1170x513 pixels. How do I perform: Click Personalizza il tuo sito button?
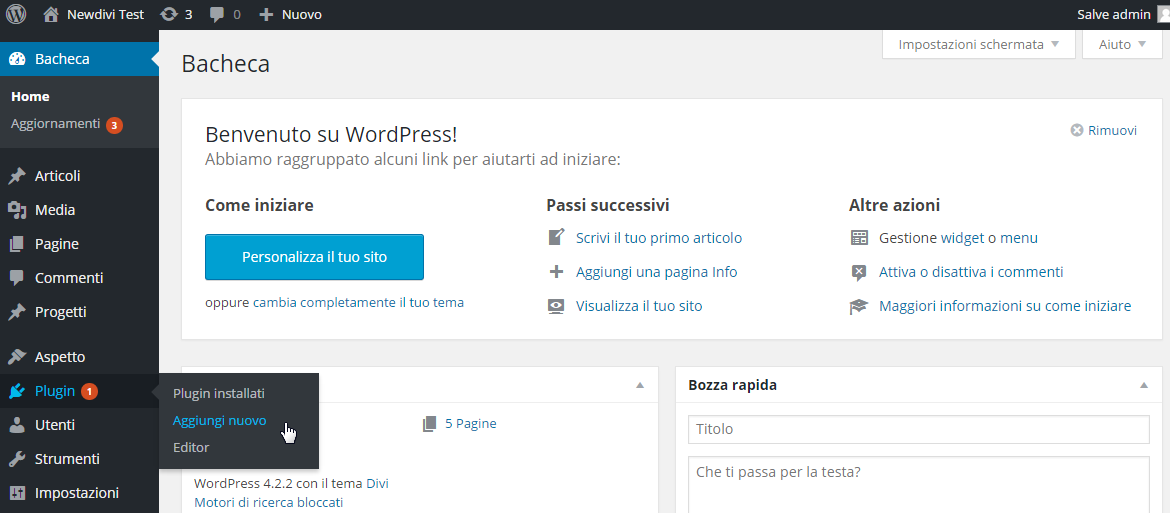[314, 257]
